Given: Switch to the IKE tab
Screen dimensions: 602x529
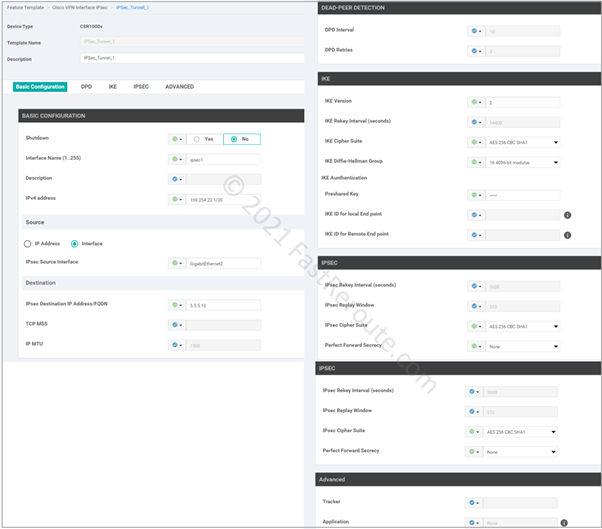Looking at the screenshot, I should coord(112,87).
